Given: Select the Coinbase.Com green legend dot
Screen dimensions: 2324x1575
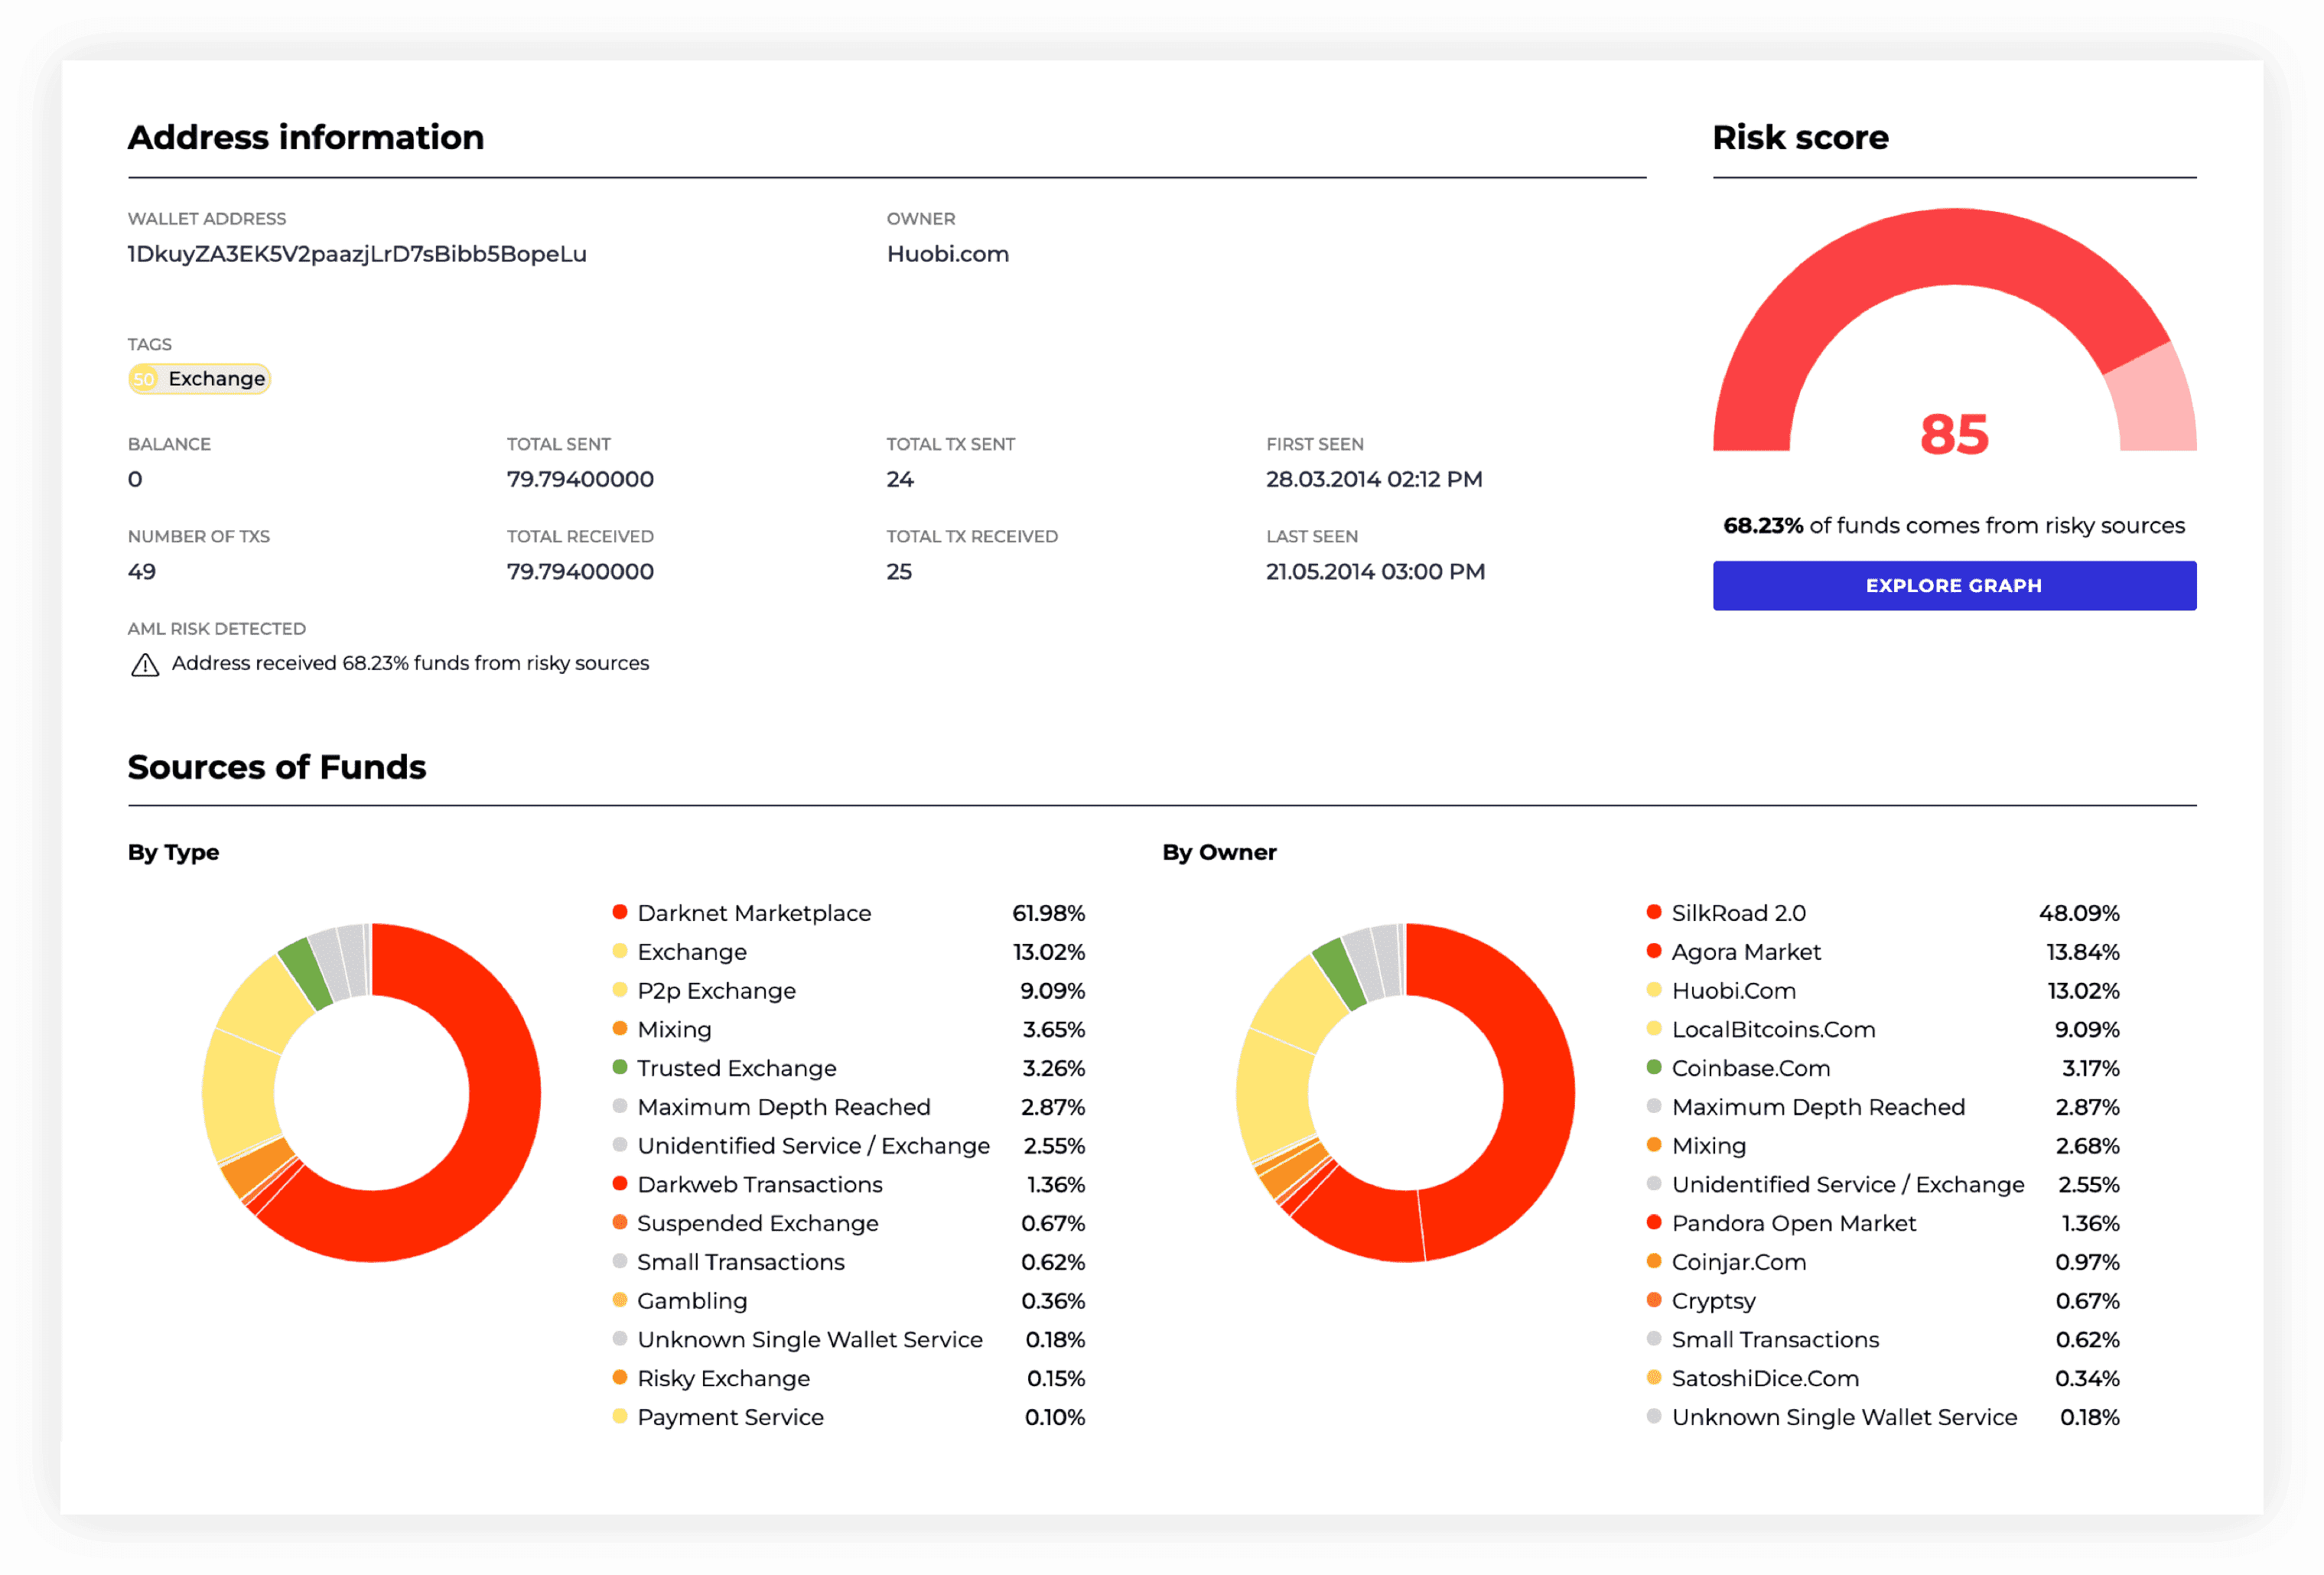Looking at the screenshot, I should point(1655,1068).
